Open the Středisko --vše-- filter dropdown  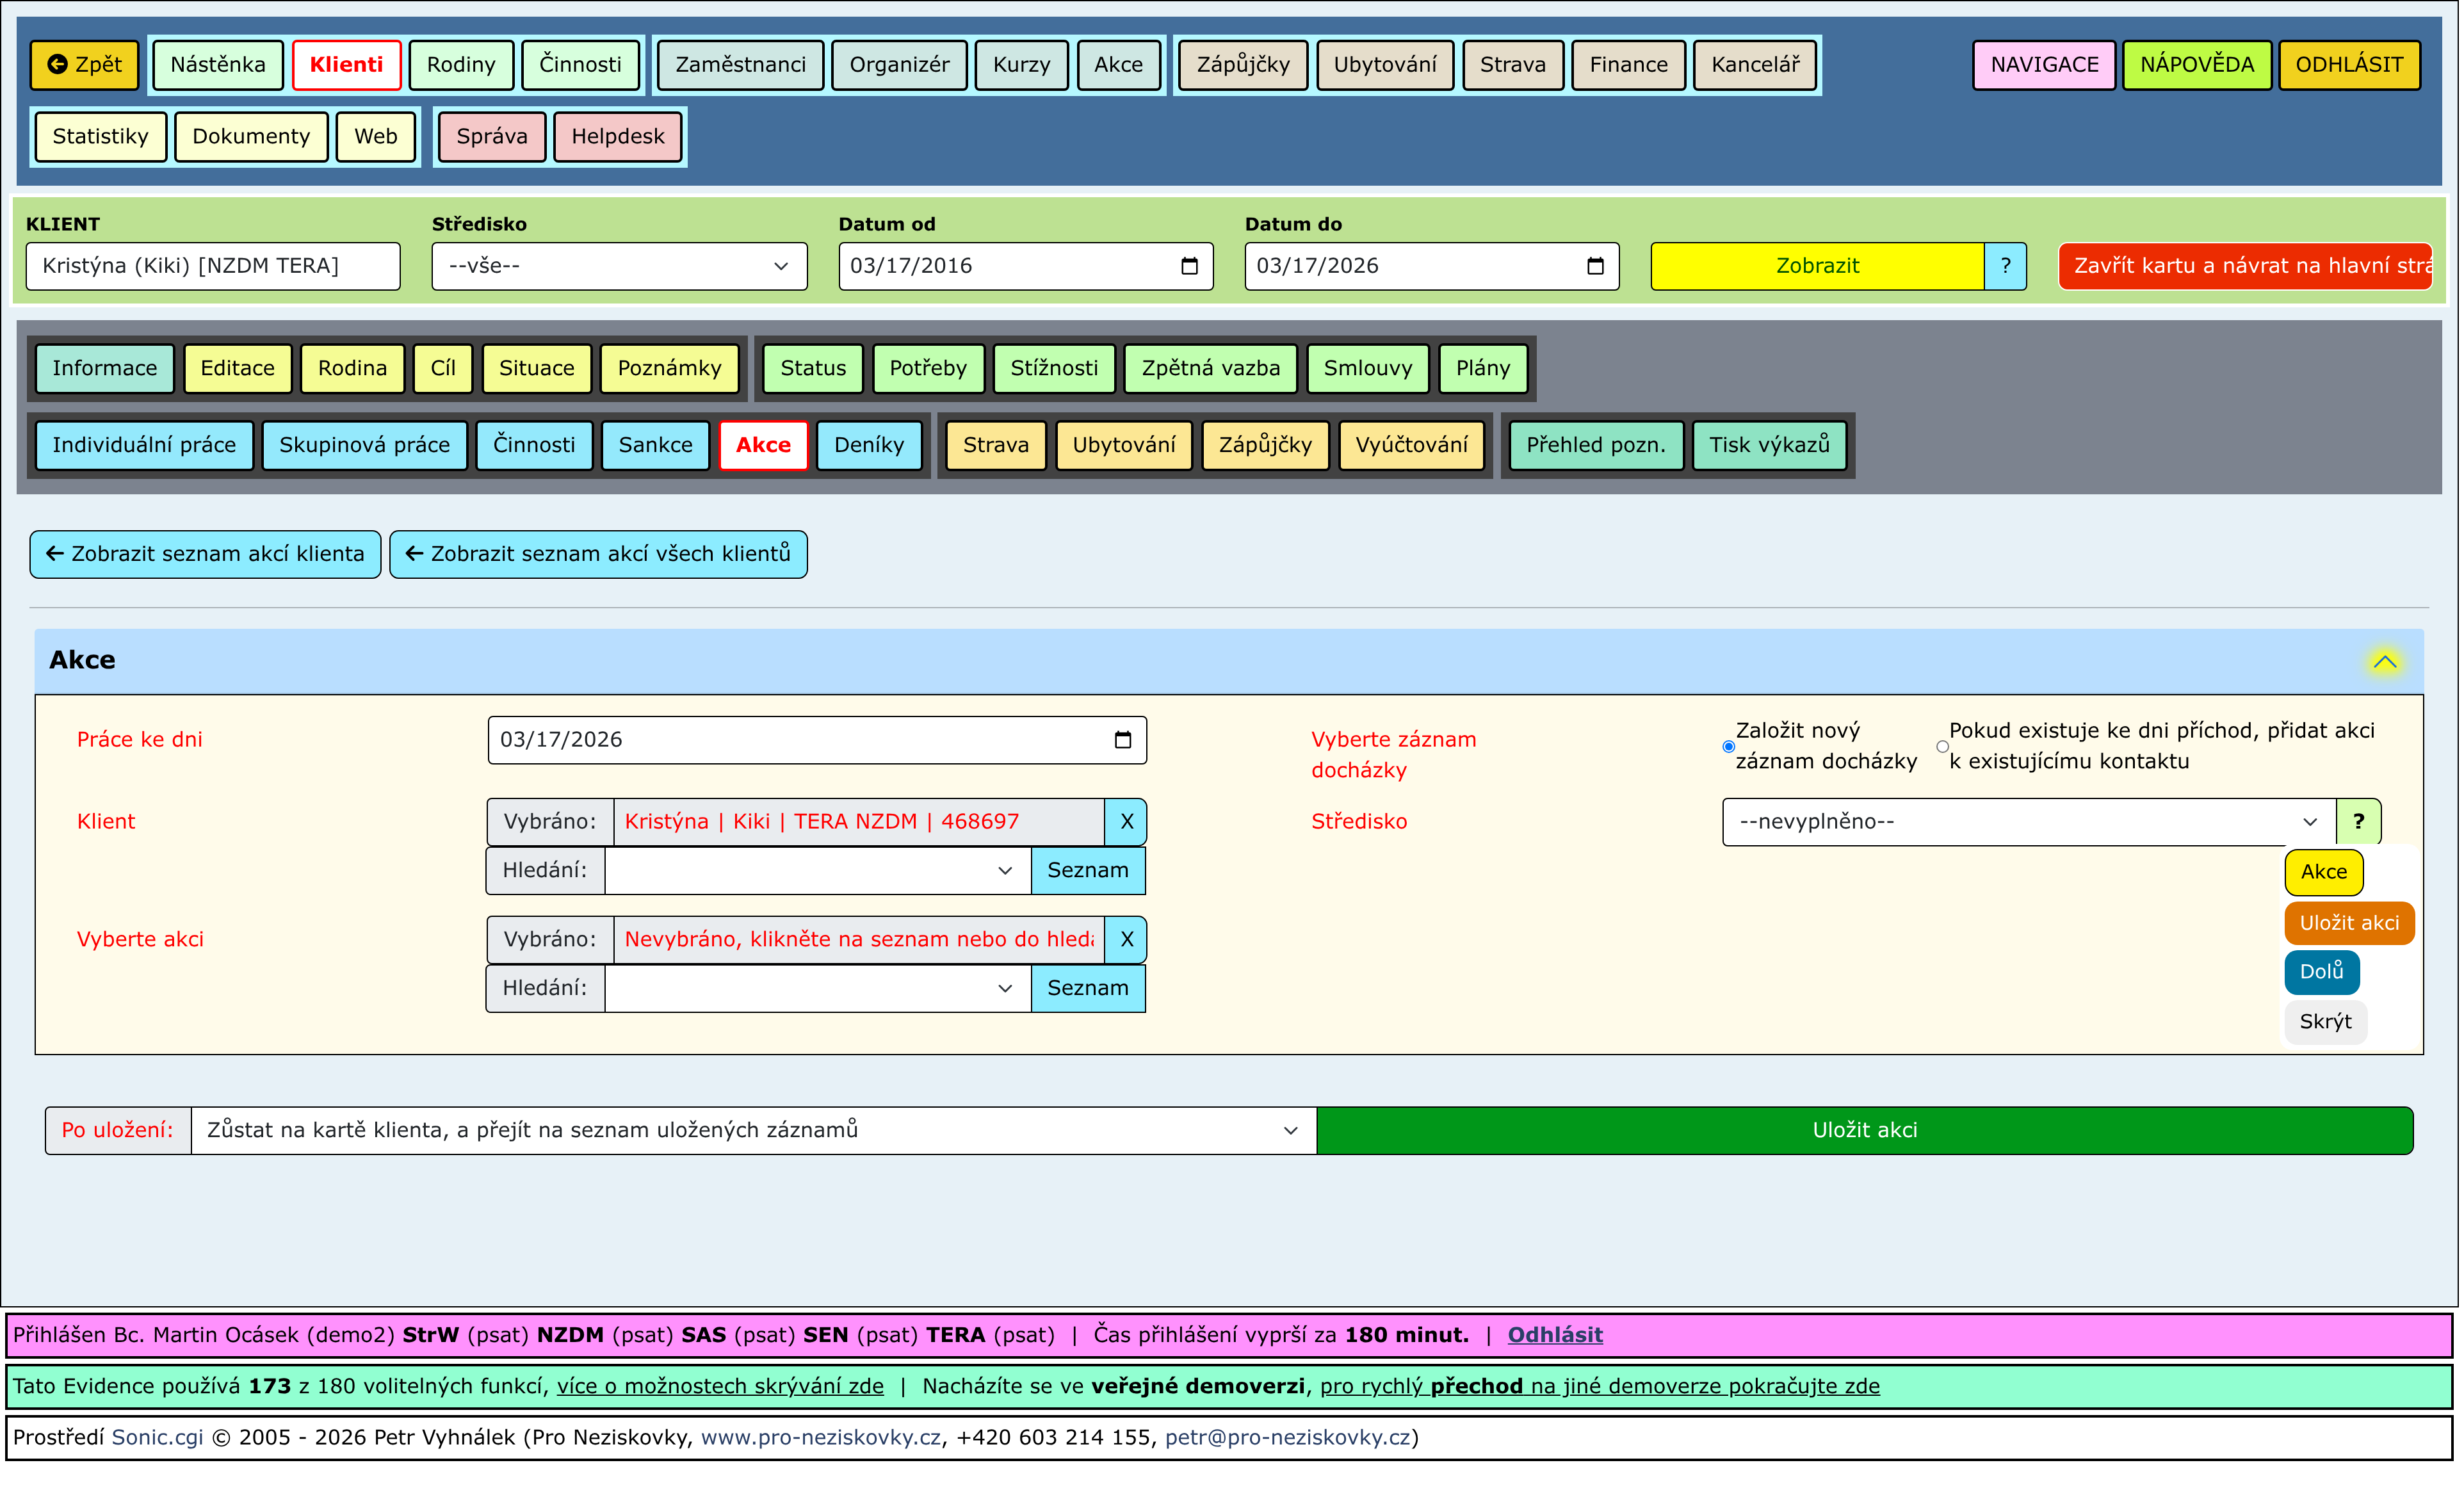(620, 267)
